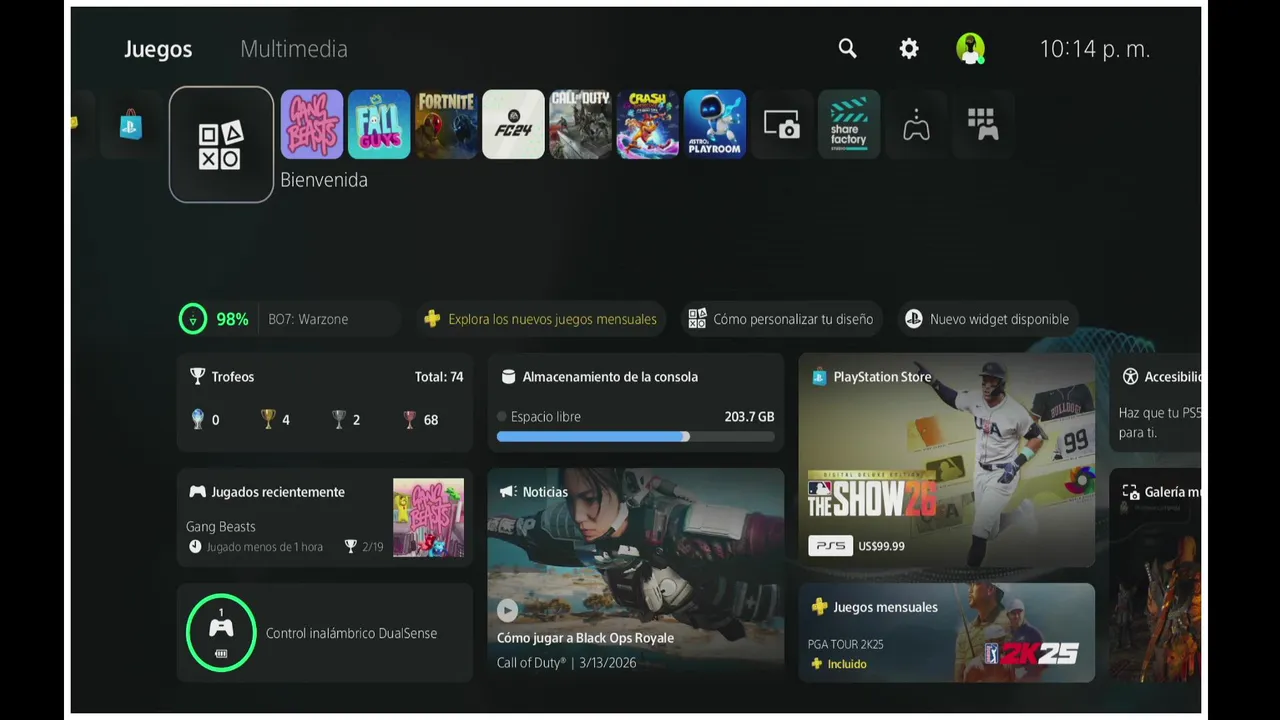Open Control inalámbrico DualSense widget
The height and width of the screenshot is (720, 1280).
[x=325, y=633]
